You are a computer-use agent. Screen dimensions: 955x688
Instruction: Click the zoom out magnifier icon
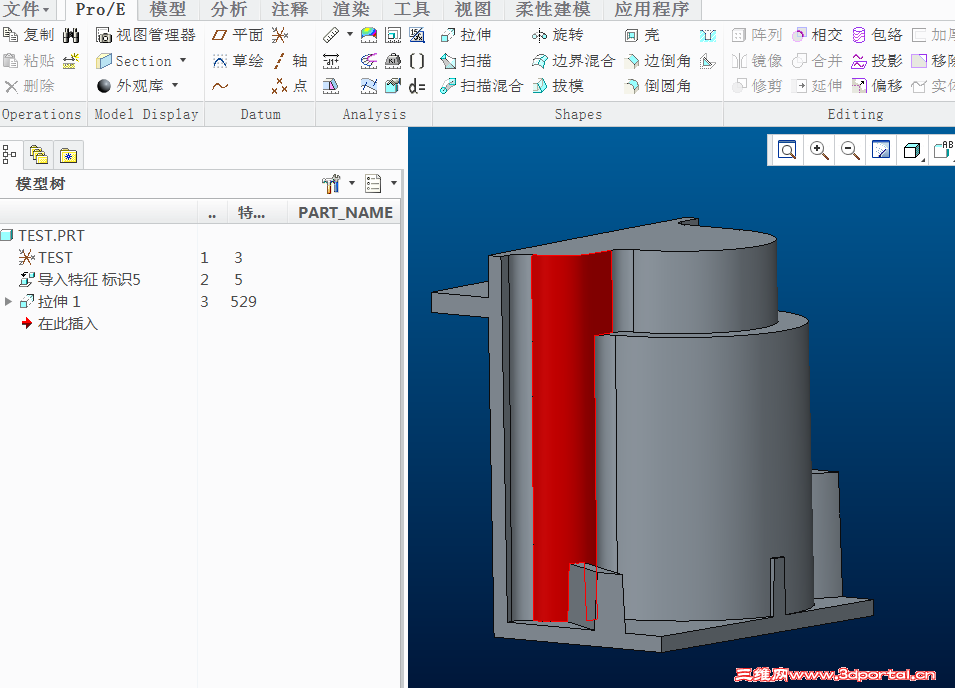click(850, 150)
